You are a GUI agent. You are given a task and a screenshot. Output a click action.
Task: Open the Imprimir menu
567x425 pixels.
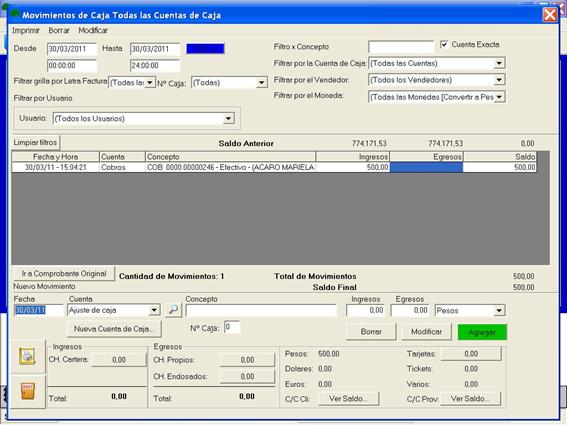click(26, 30)
